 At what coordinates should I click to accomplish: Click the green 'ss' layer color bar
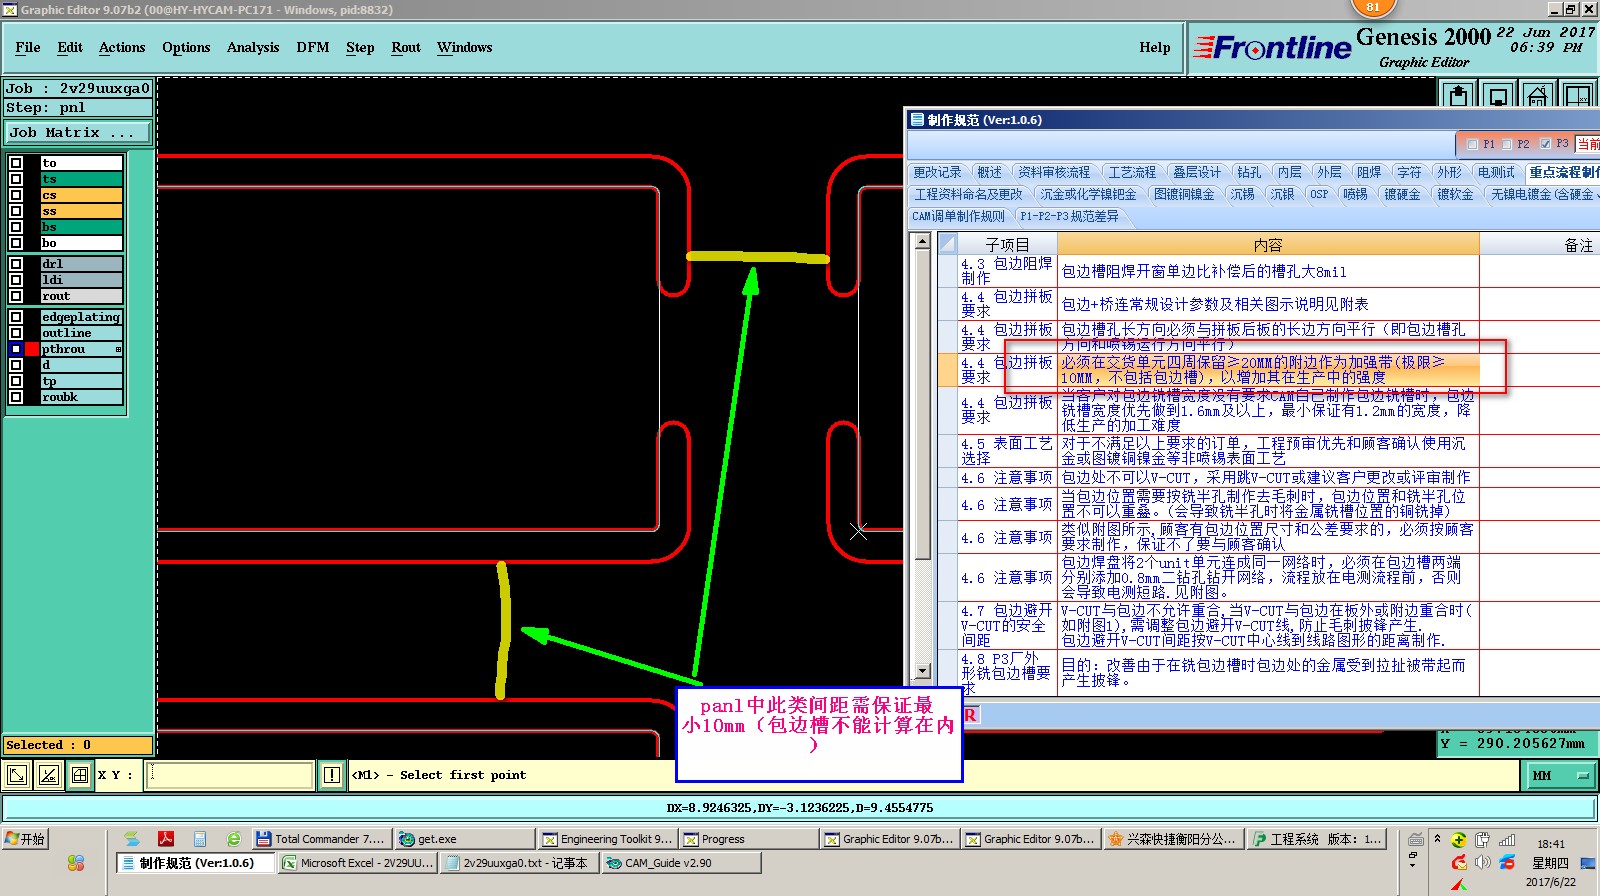(81, 211)
